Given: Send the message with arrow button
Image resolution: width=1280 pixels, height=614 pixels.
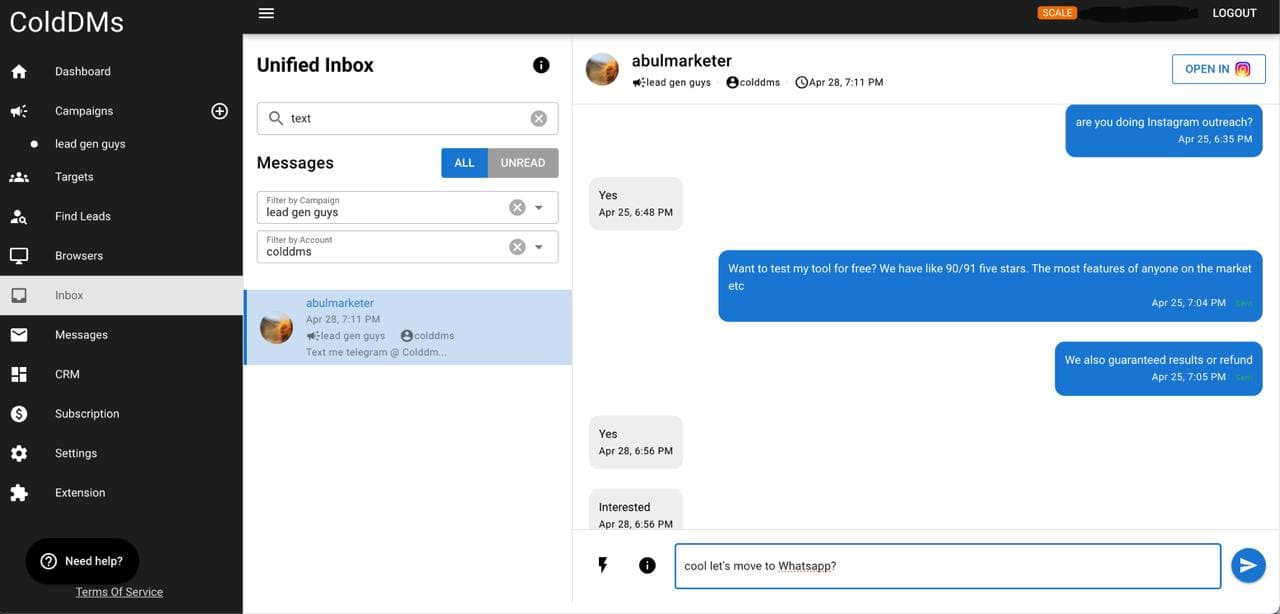Looking at the screenshot, I should coord(1248,565).
